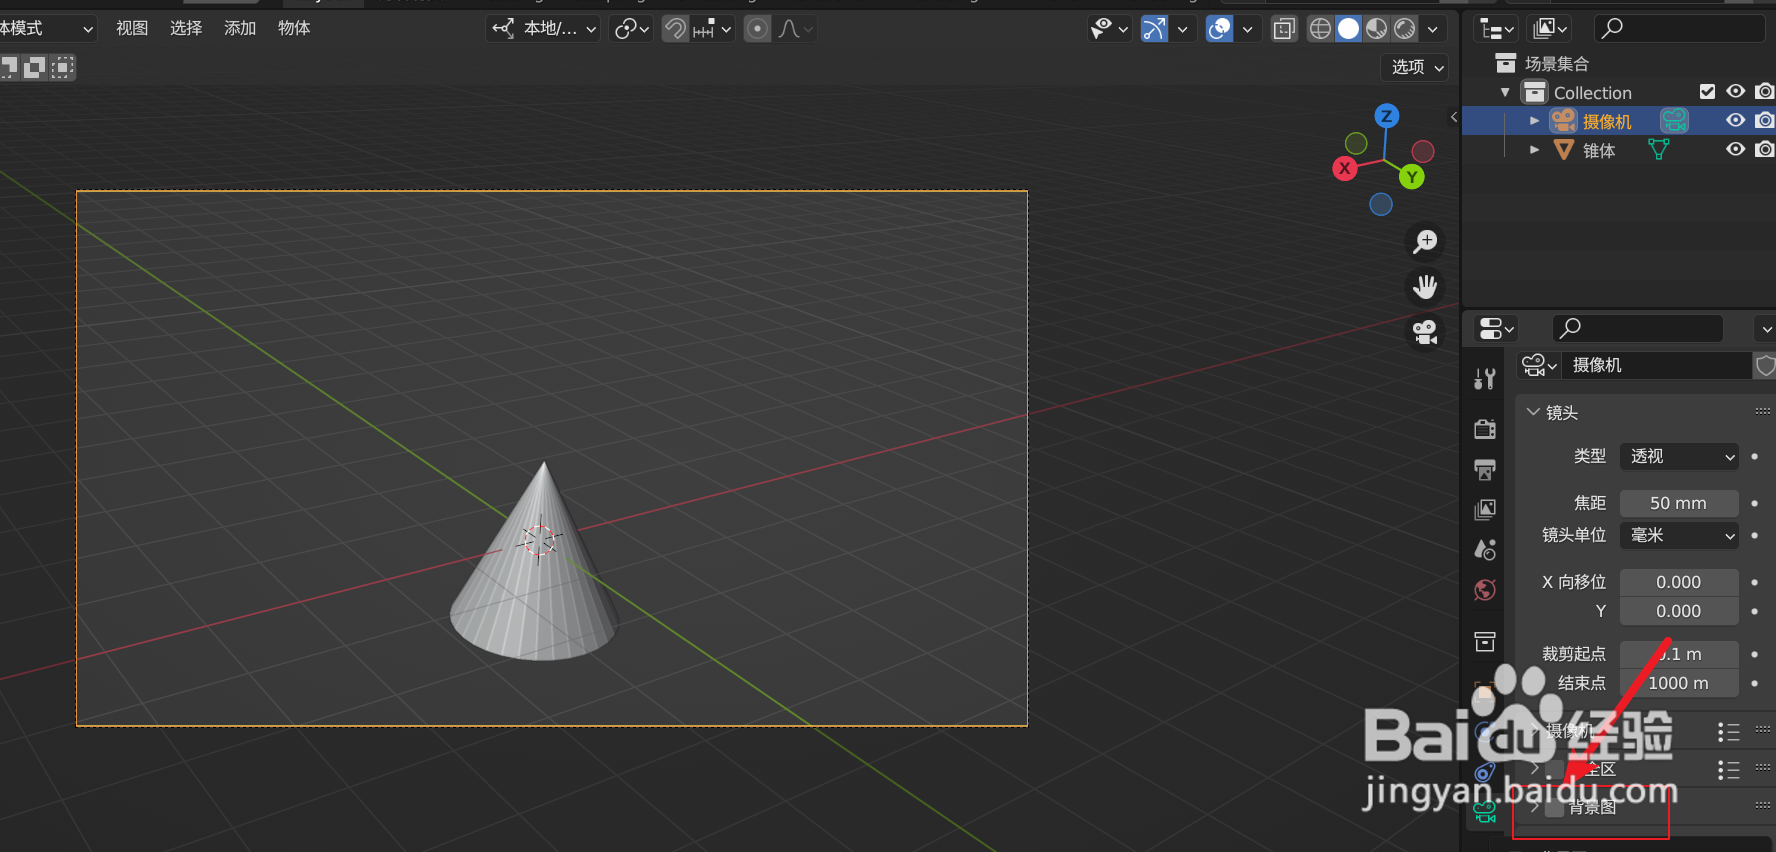Align view to the green Y axis
The image size is (1776, 852).
click(1412, 178)
